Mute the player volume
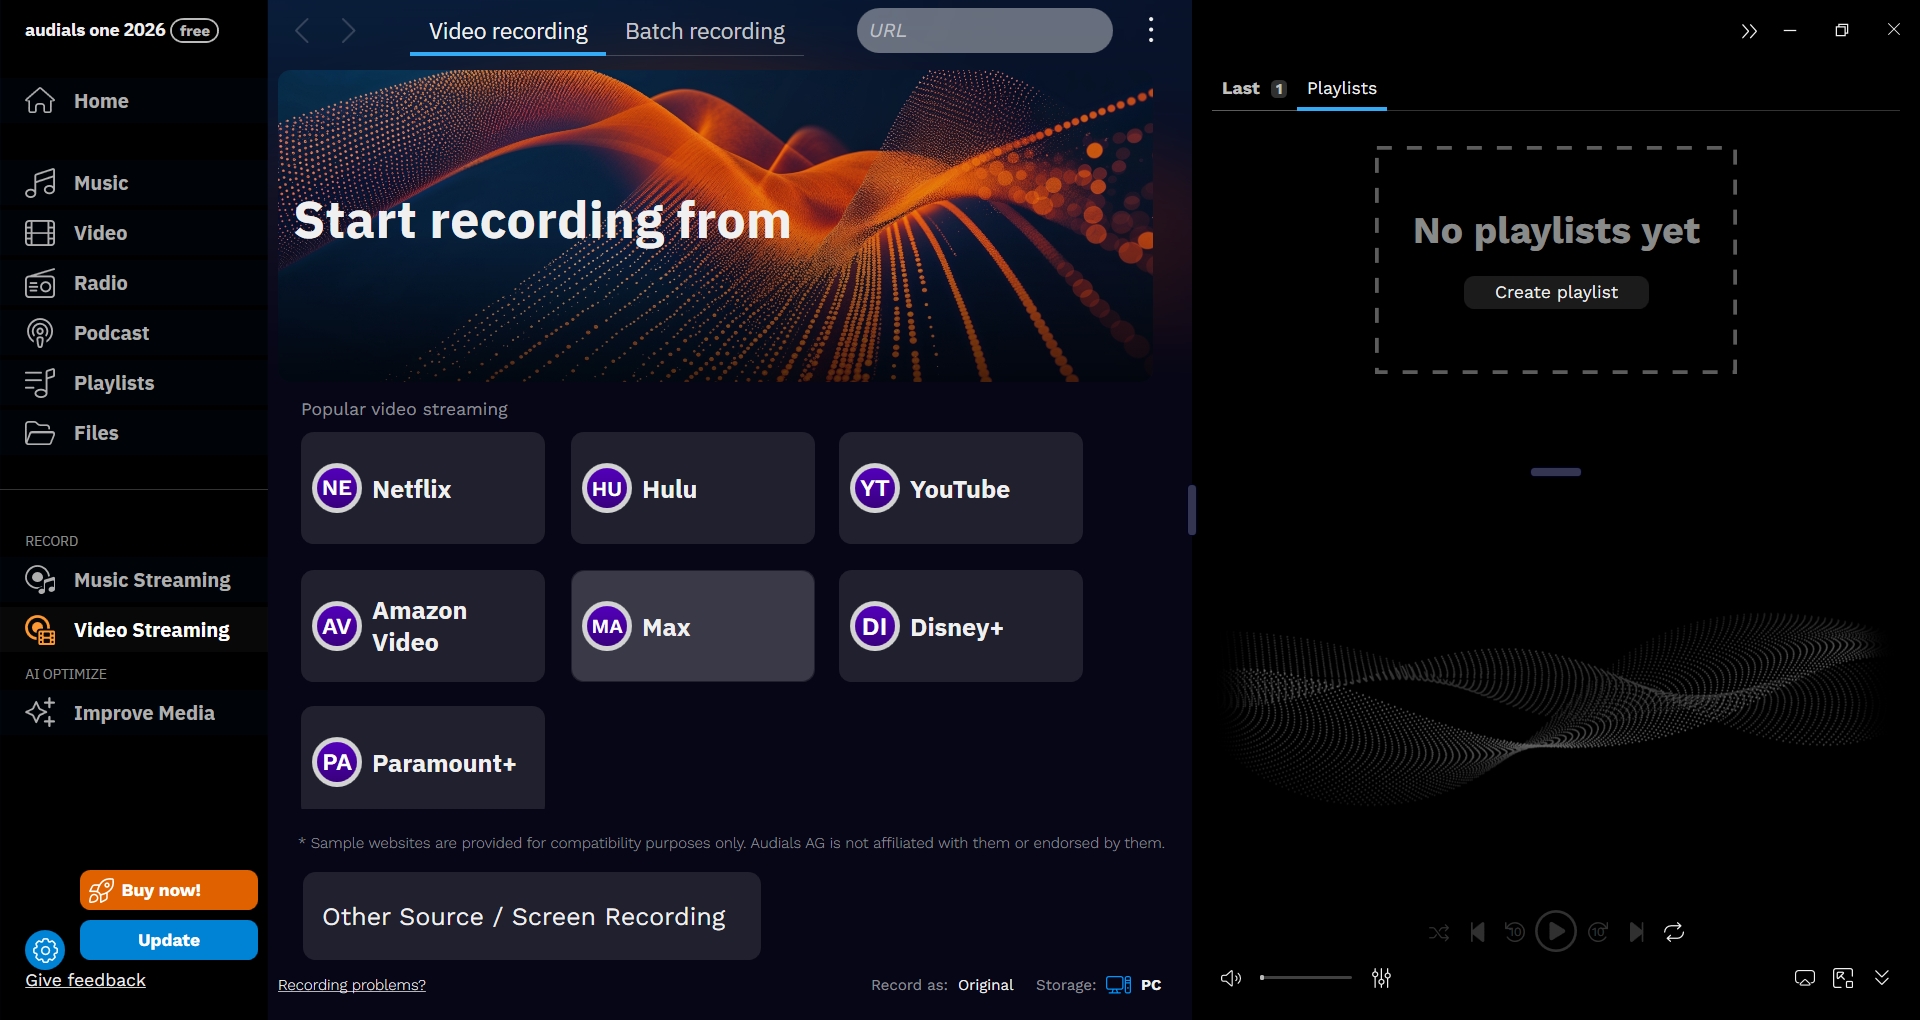 pyautogui.click(x=1231, y=978)
